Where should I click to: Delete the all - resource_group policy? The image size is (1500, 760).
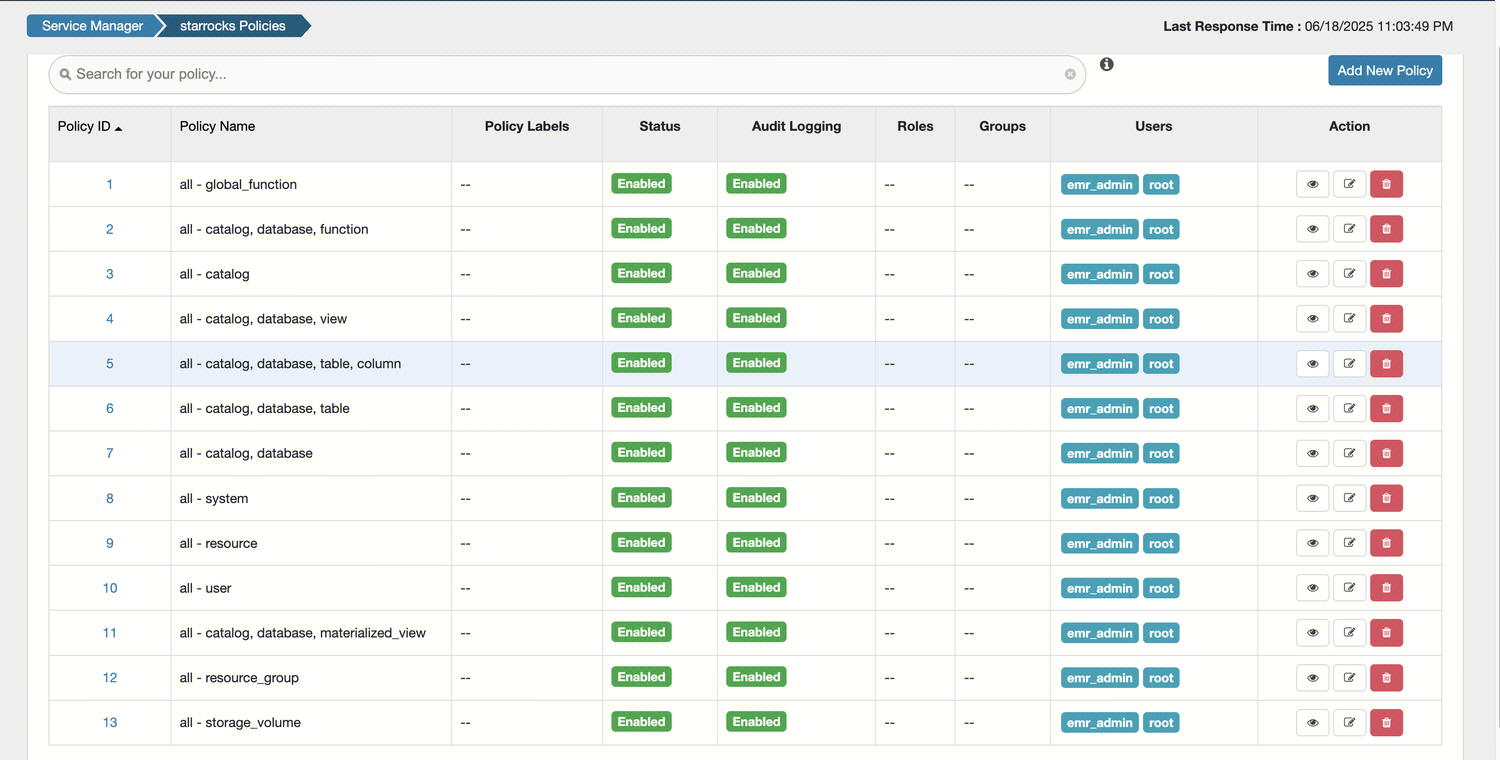(x=1386, y=677)
